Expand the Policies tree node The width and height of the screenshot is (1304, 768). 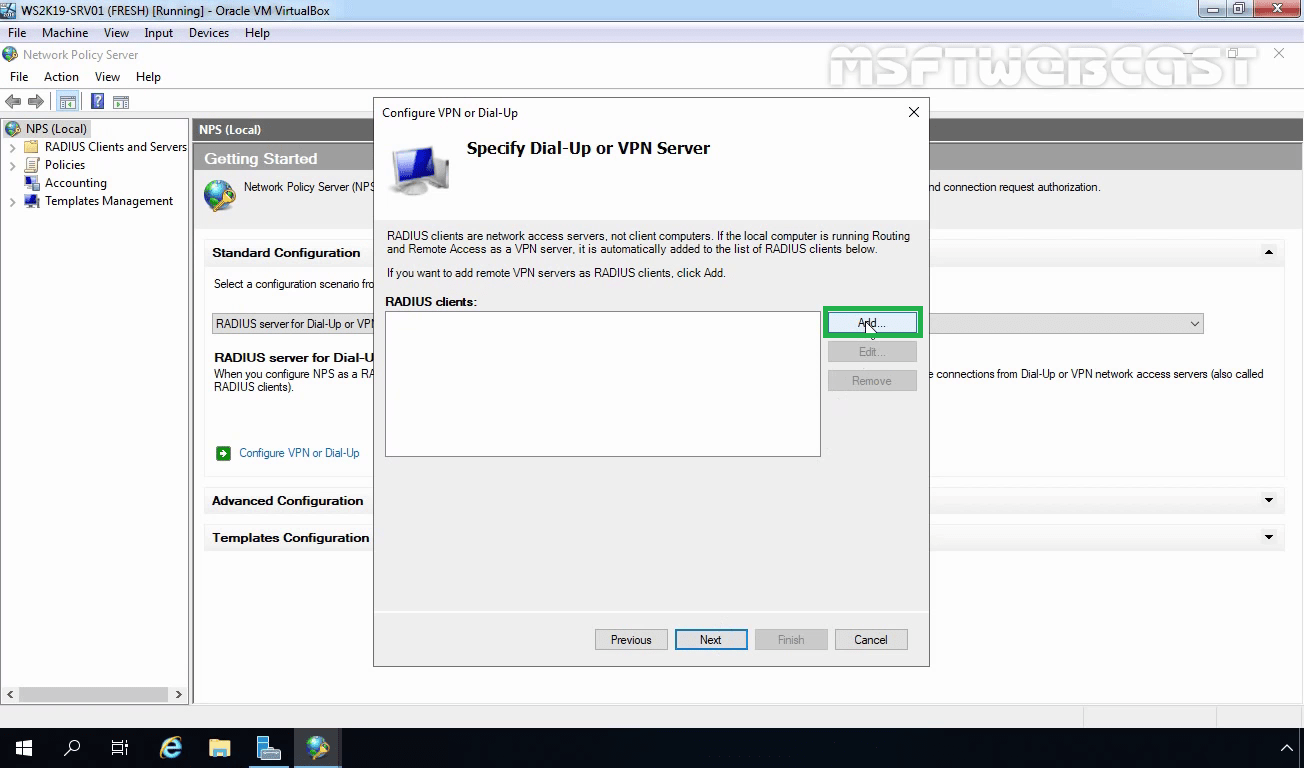[12, 165]
